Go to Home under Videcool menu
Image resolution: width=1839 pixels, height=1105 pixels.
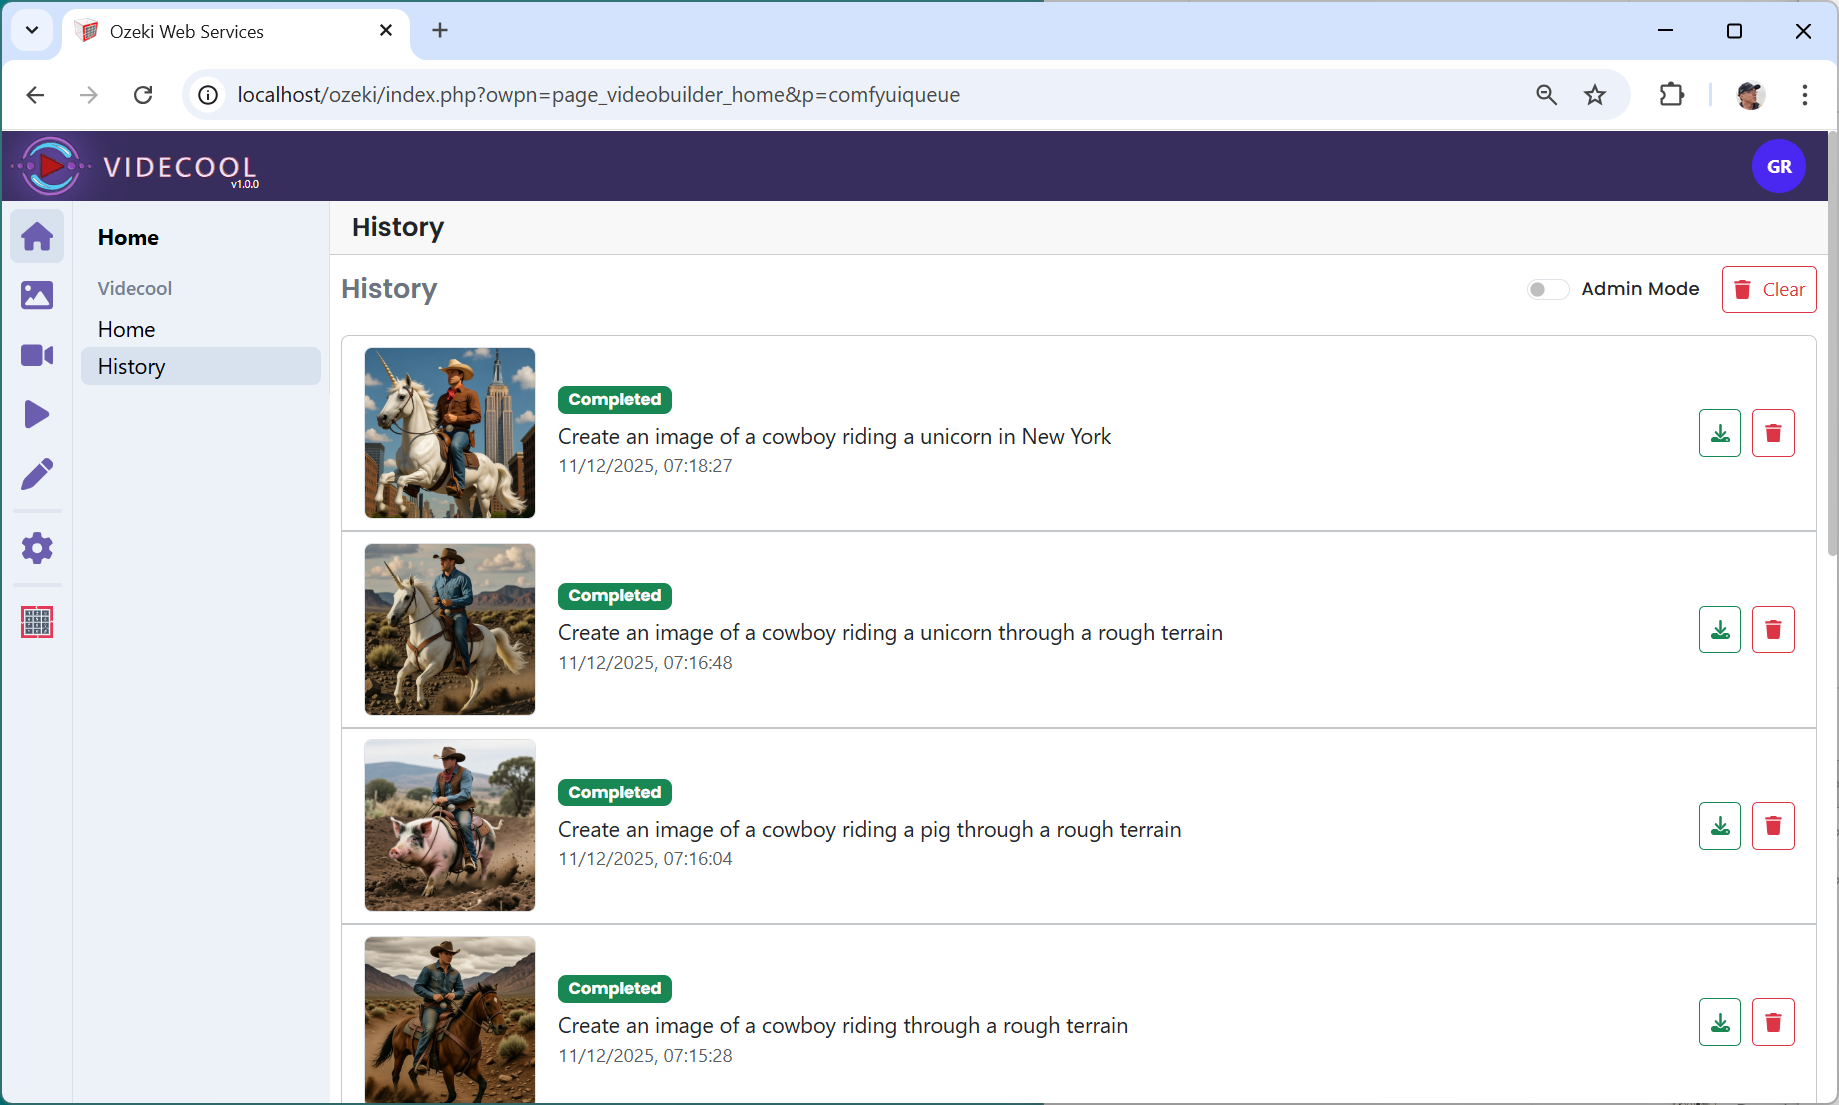pyautogui.click(x=126, y=329)
